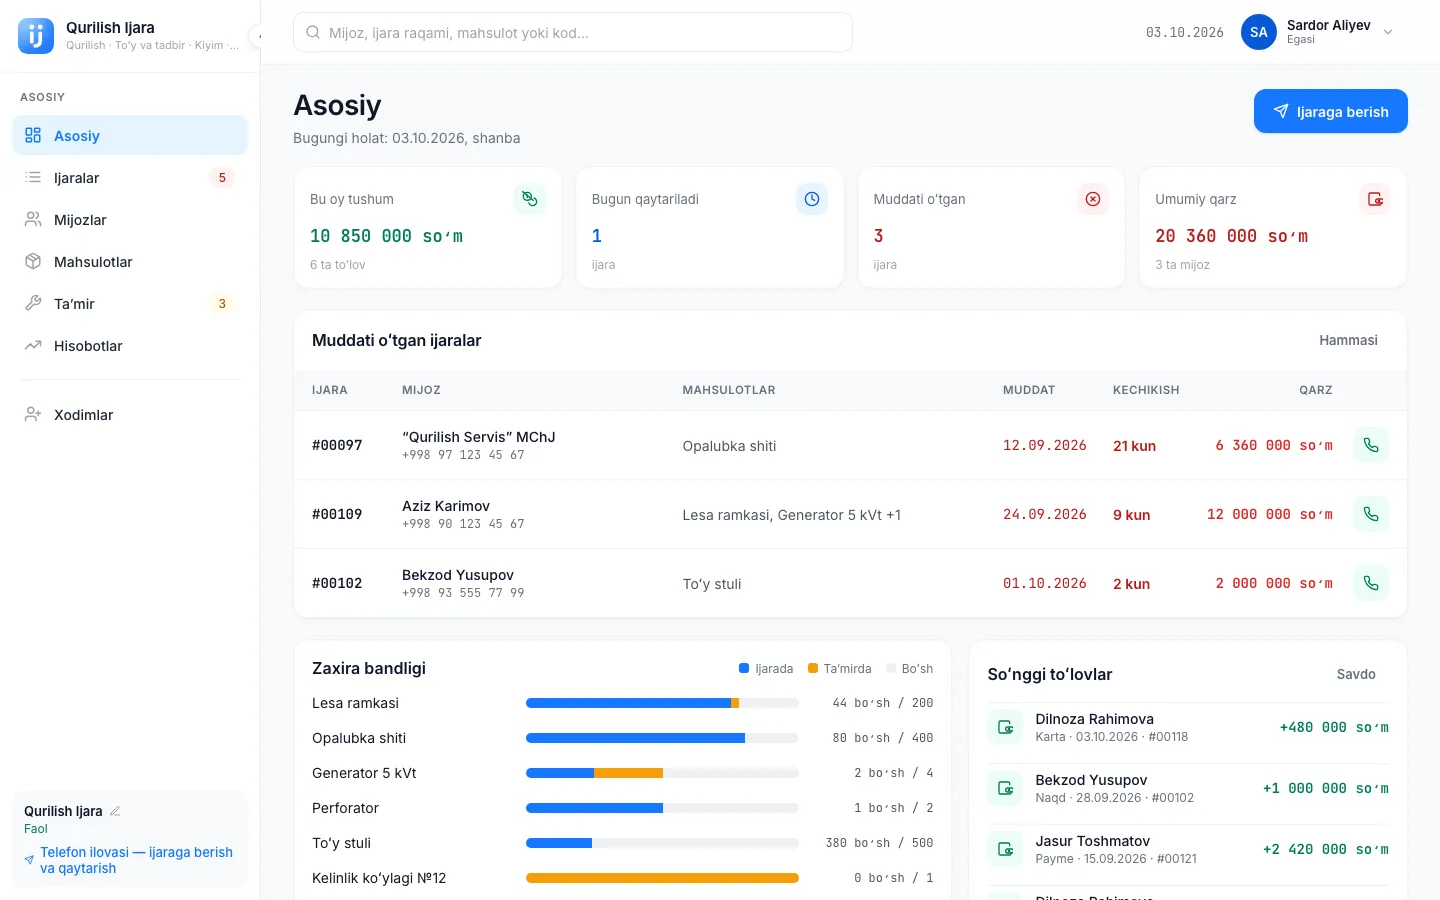The width and height of the screenshot is (1440, 900).
Task: Click the Ta'mir wrench icon
Action: point(33,304)
